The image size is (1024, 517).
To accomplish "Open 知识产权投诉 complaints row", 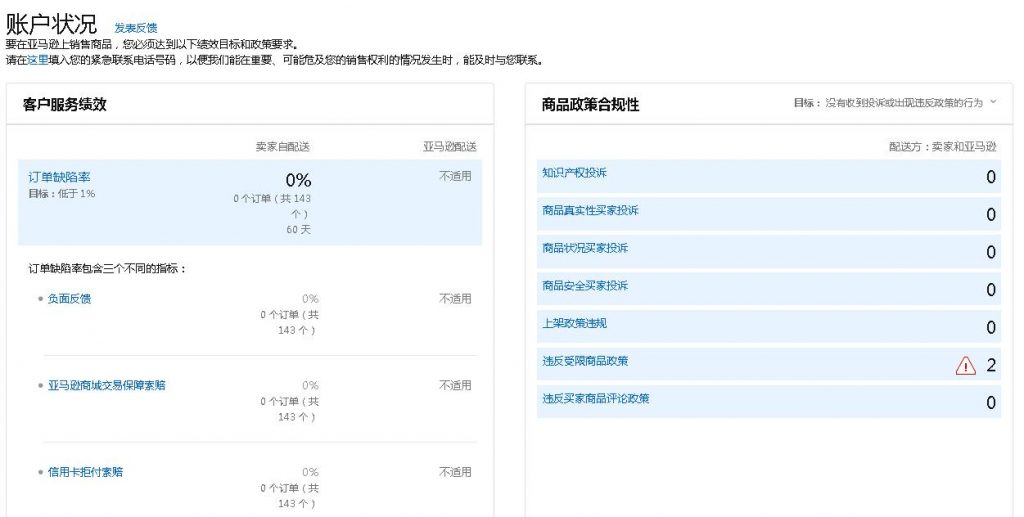I will 574,173.
